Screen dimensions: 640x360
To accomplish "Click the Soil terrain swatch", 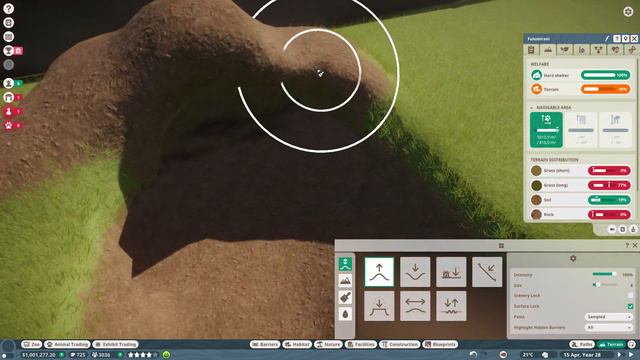I will [x=536, y=200].
